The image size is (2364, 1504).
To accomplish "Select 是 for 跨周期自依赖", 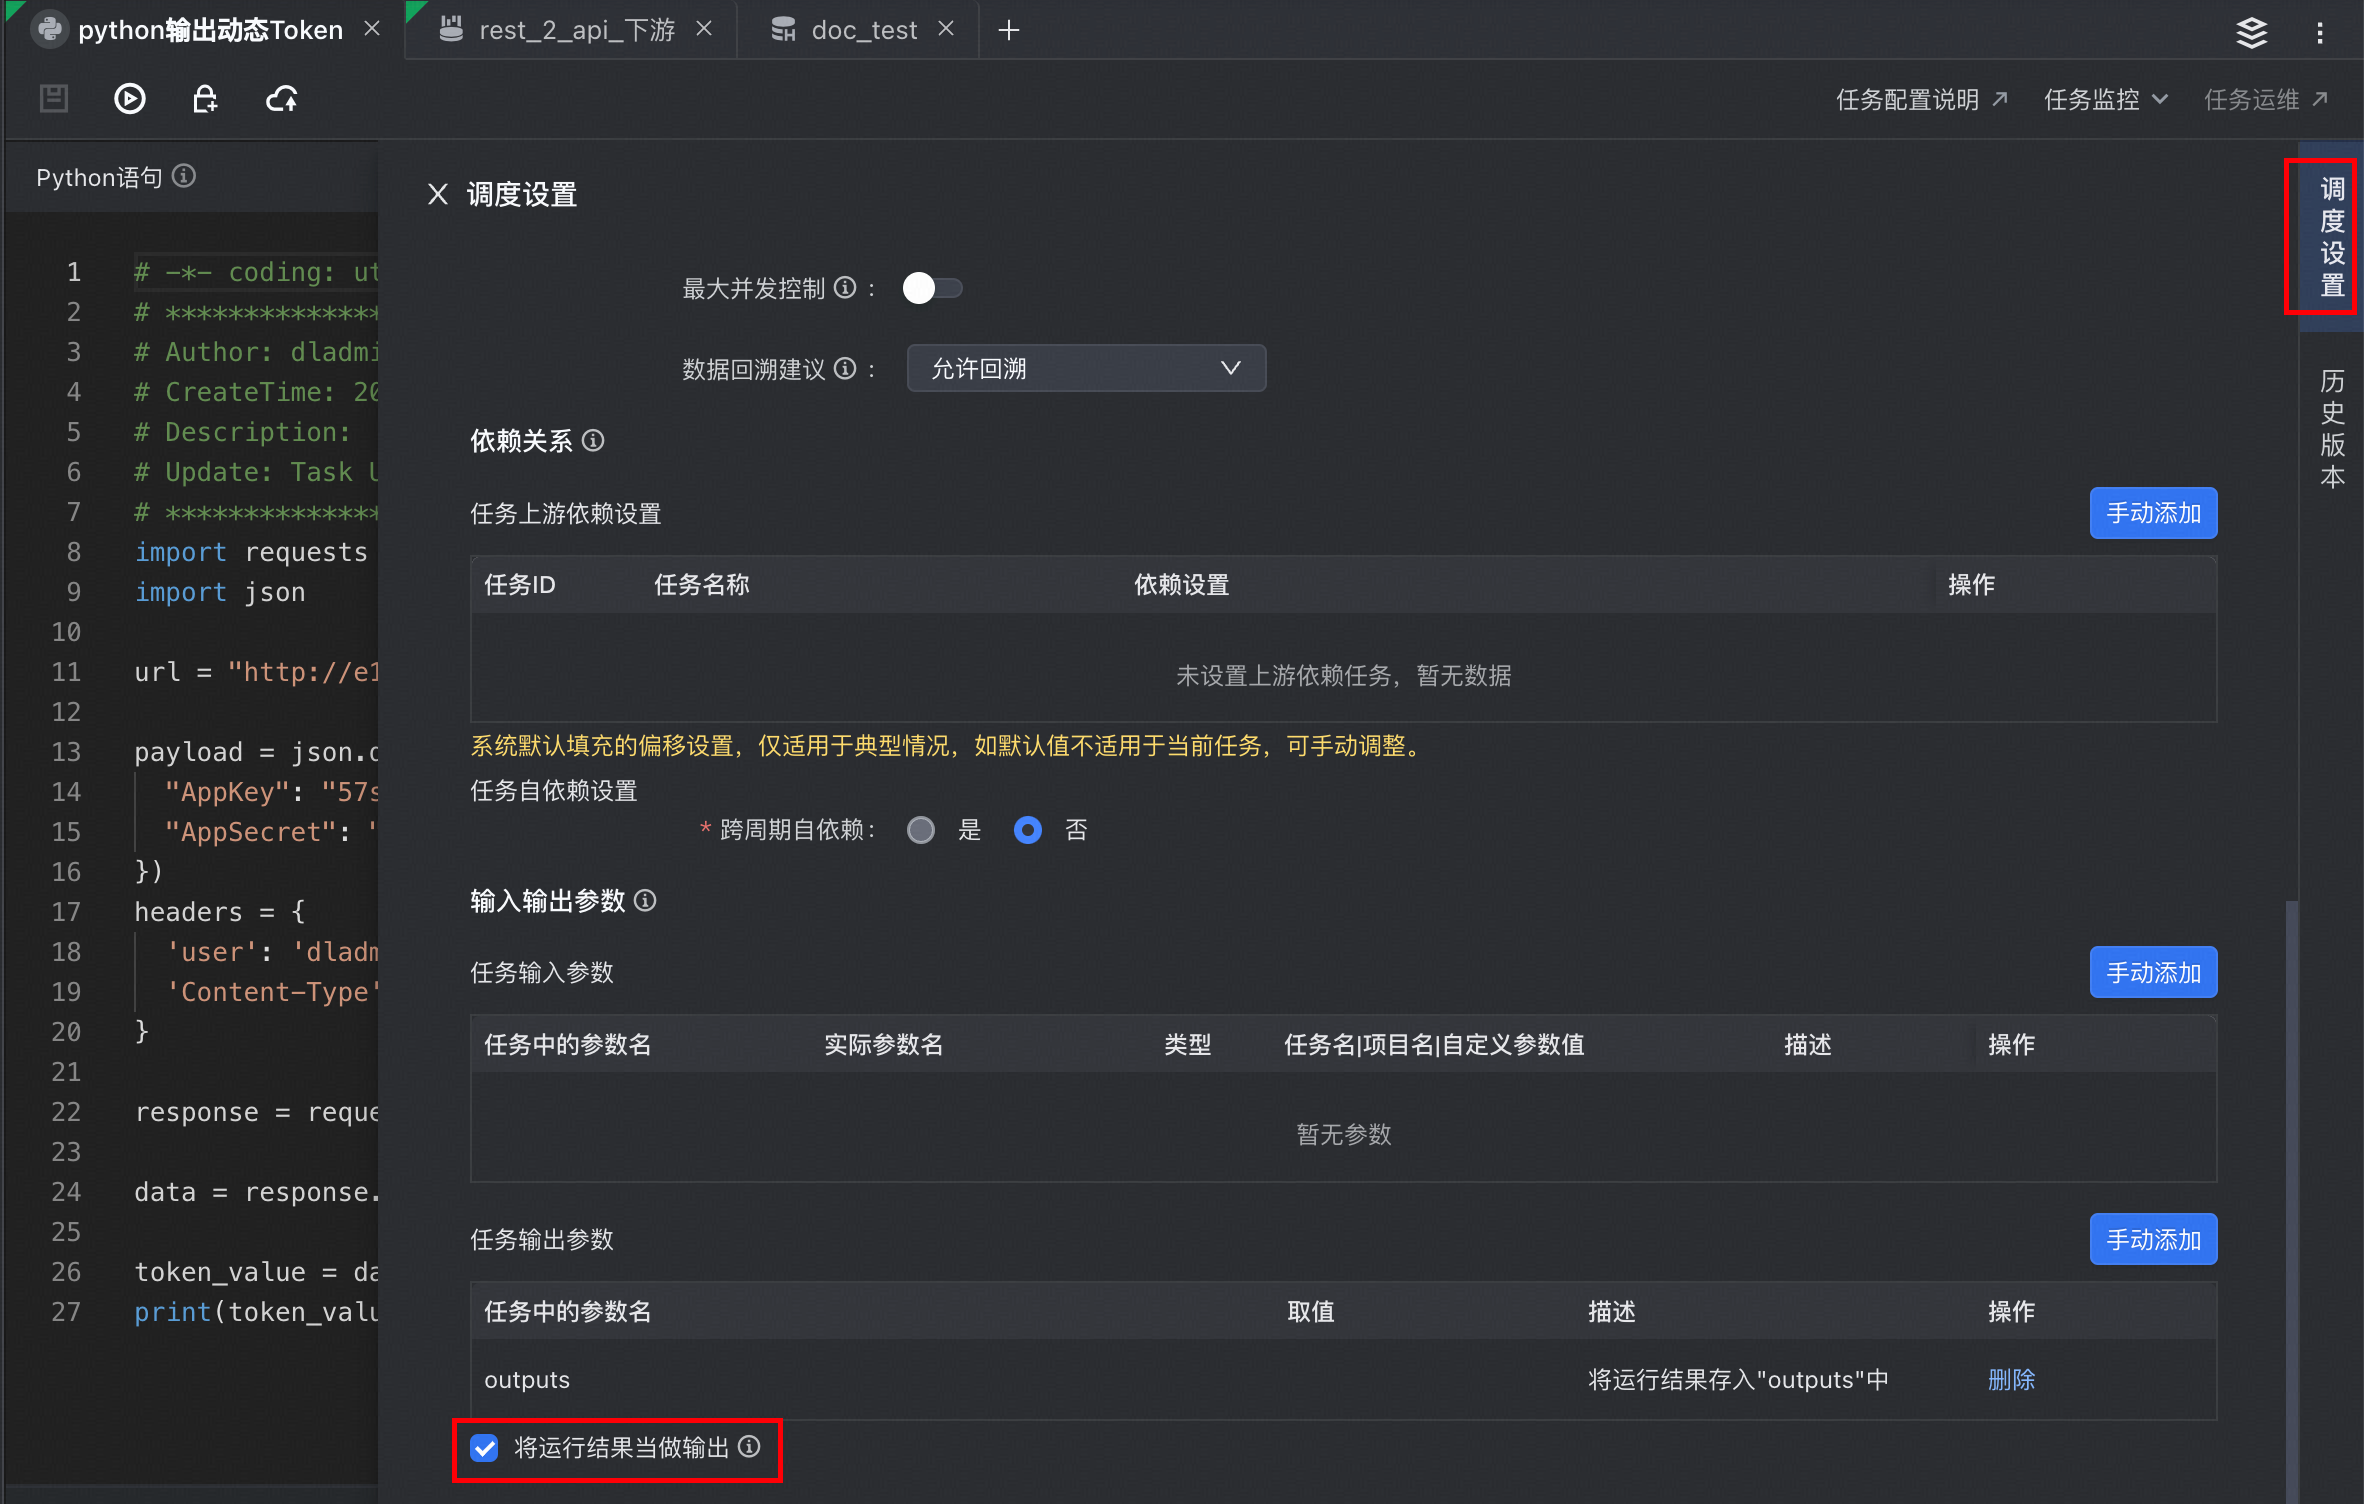I will click(920, 830).
